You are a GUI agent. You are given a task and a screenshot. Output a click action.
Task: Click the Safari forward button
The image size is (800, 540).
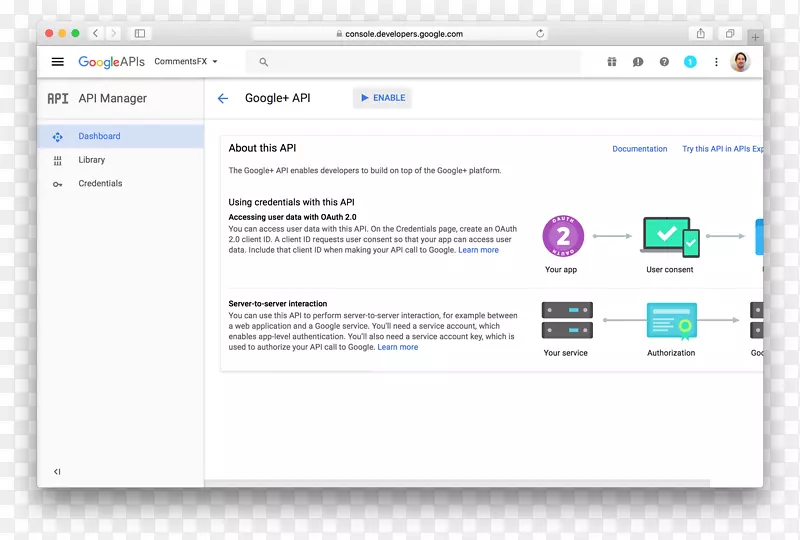click(113, 33)
